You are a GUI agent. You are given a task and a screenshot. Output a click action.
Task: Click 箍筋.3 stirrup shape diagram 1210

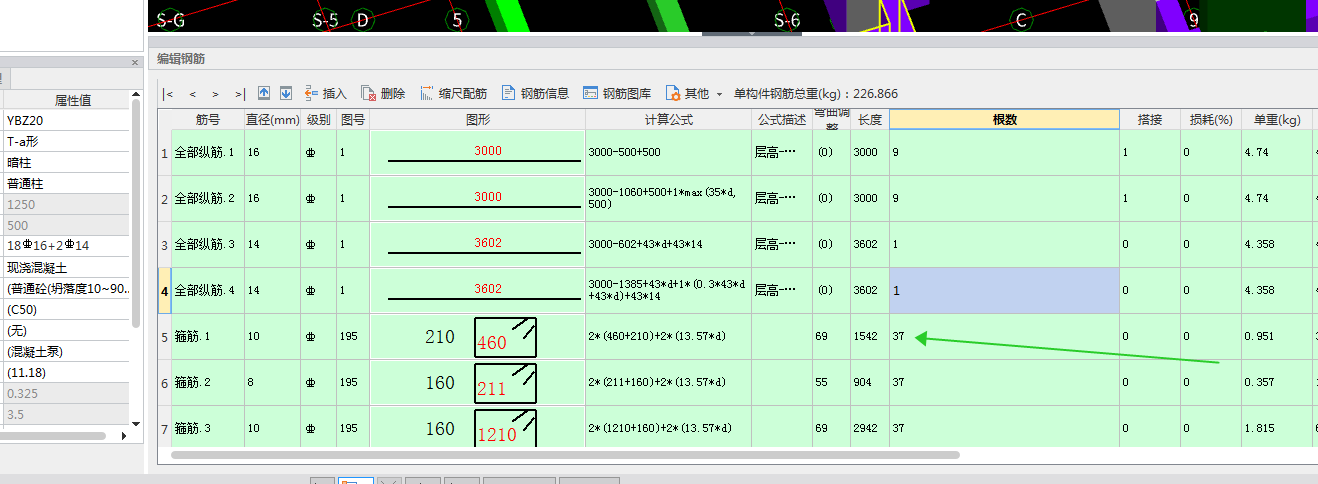pyautogui.click(x=505, y=428)
